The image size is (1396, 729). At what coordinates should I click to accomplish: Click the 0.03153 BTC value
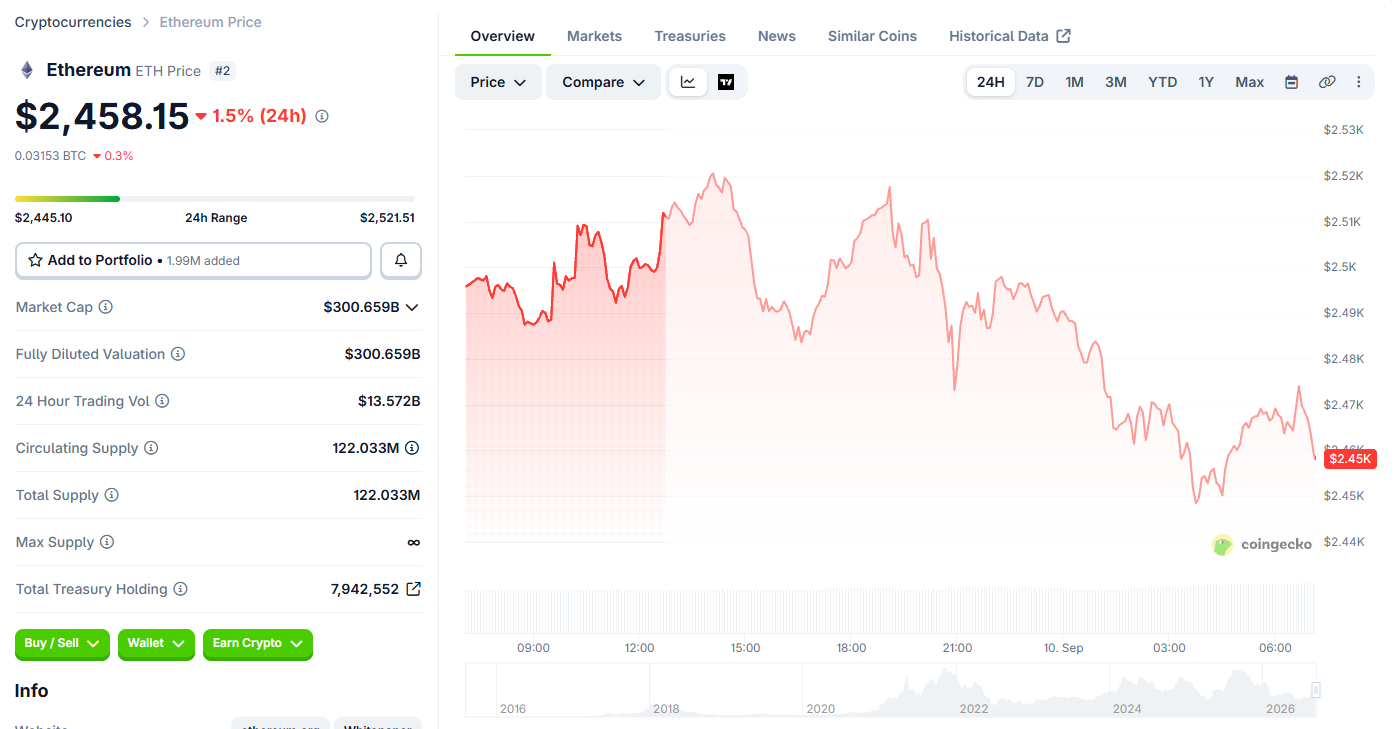[50, 156]
